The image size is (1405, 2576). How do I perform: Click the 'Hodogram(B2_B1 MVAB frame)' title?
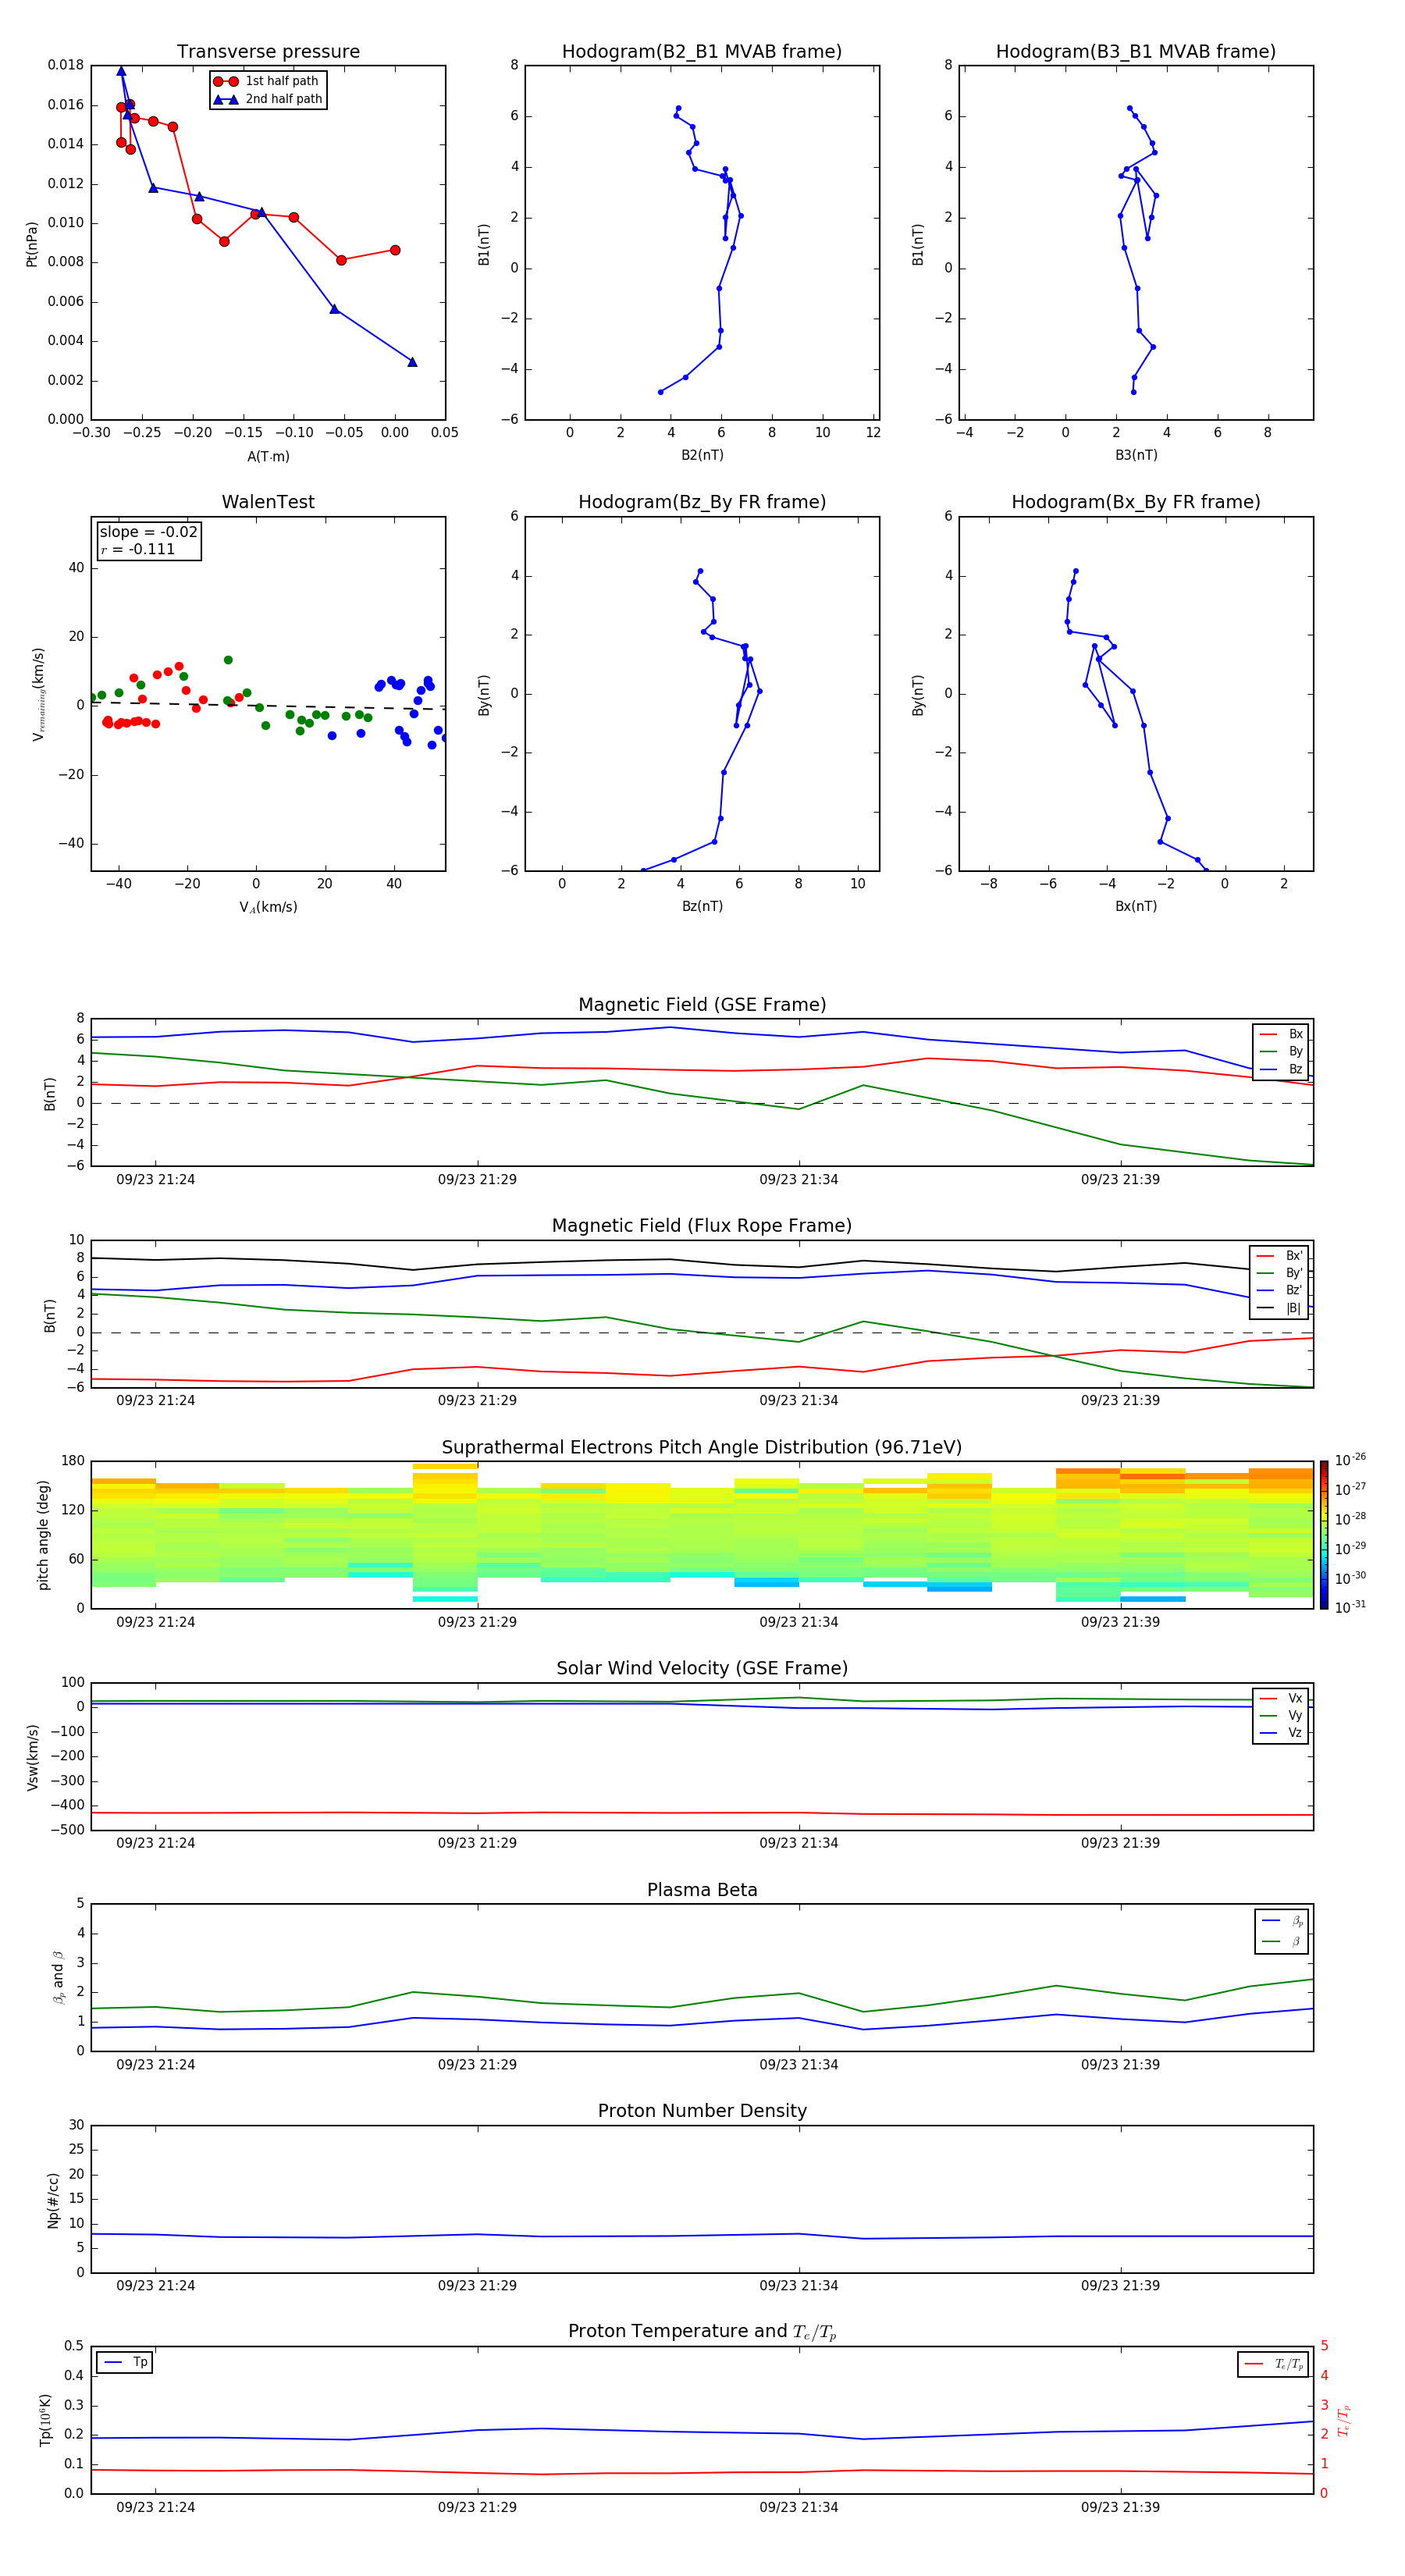pyautogui.click(x=702, y=52)
